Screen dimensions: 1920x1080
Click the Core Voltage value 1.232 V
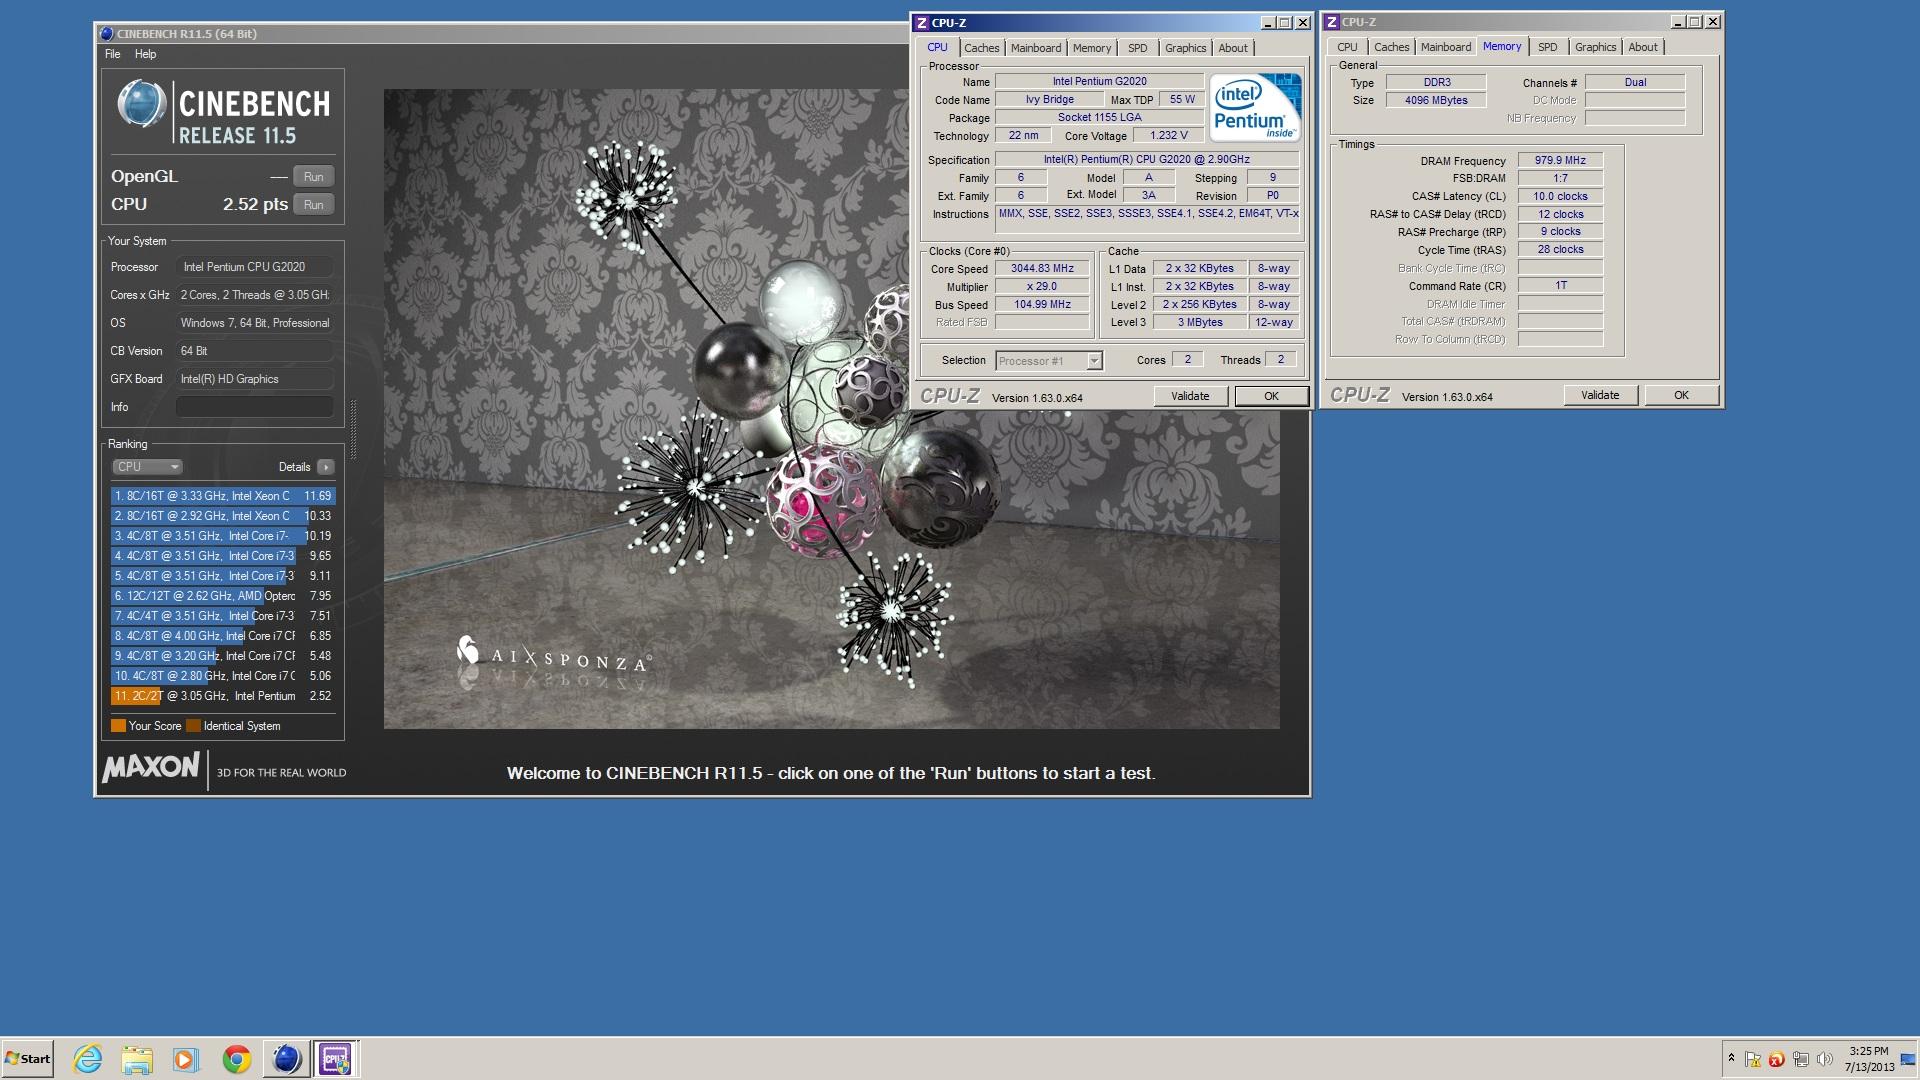pyautogui.click(x=1168, y=135)
